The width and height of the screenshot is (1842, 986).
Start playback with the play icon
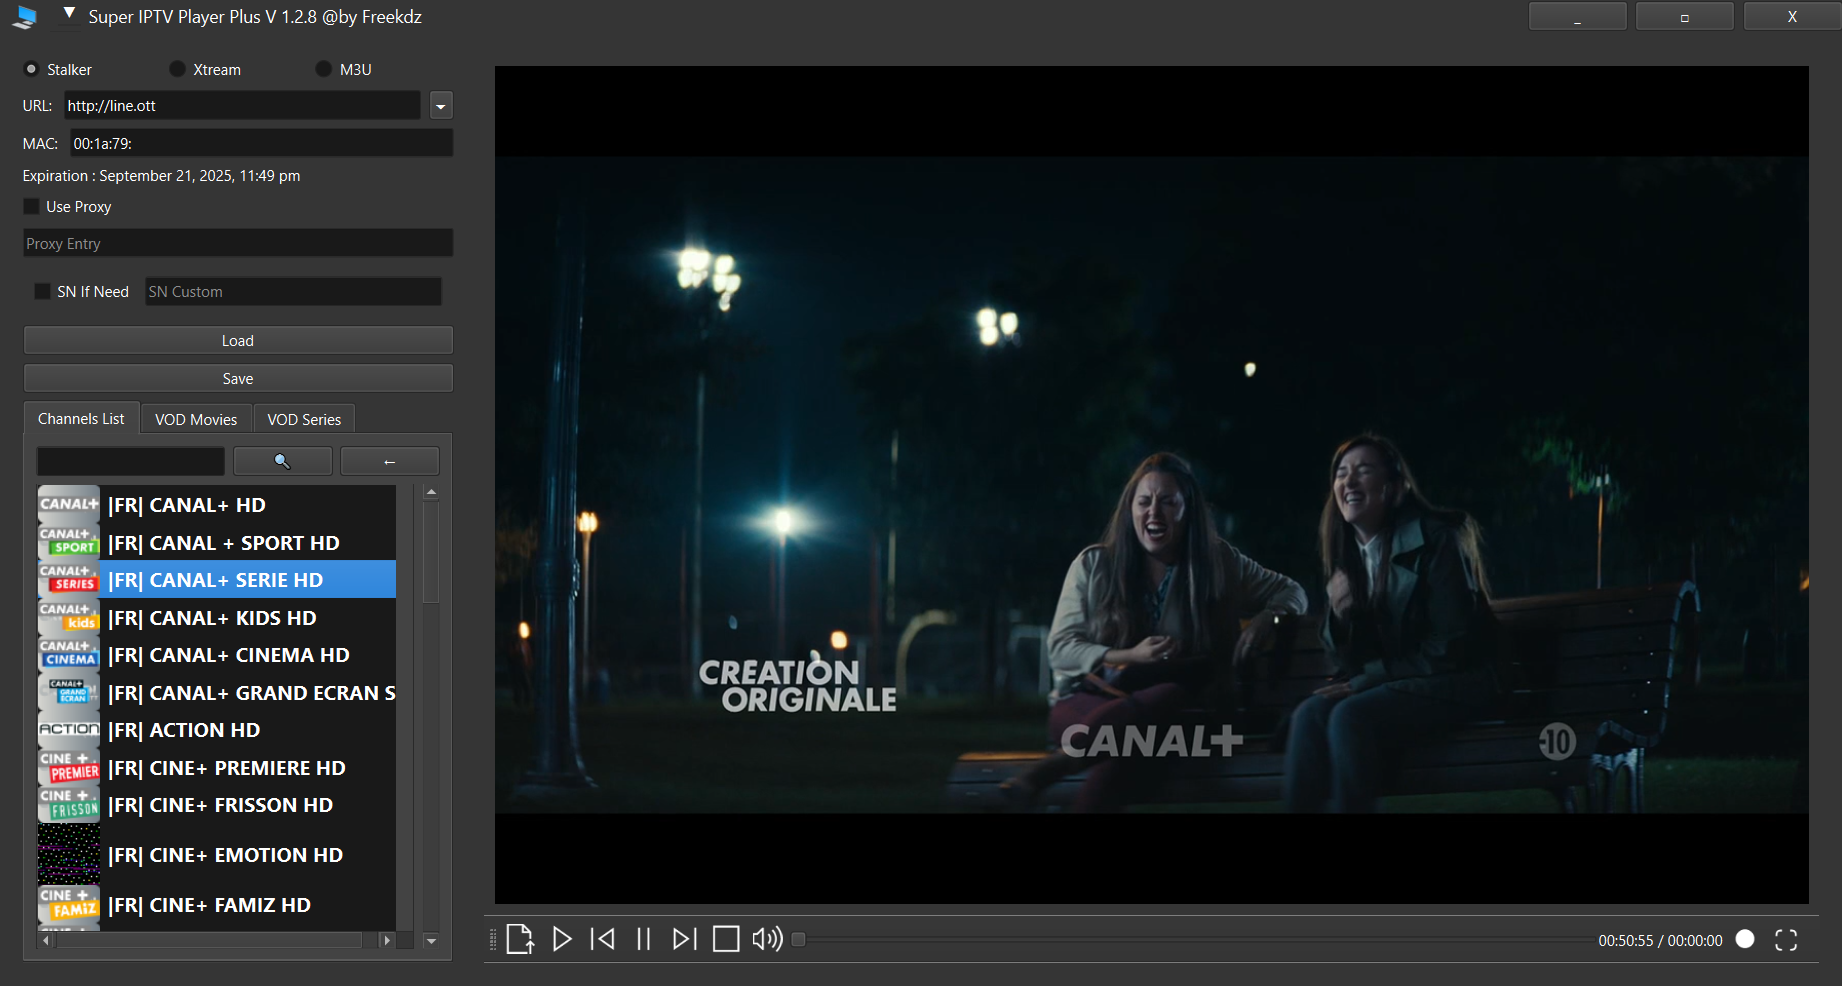click(562, 939)
